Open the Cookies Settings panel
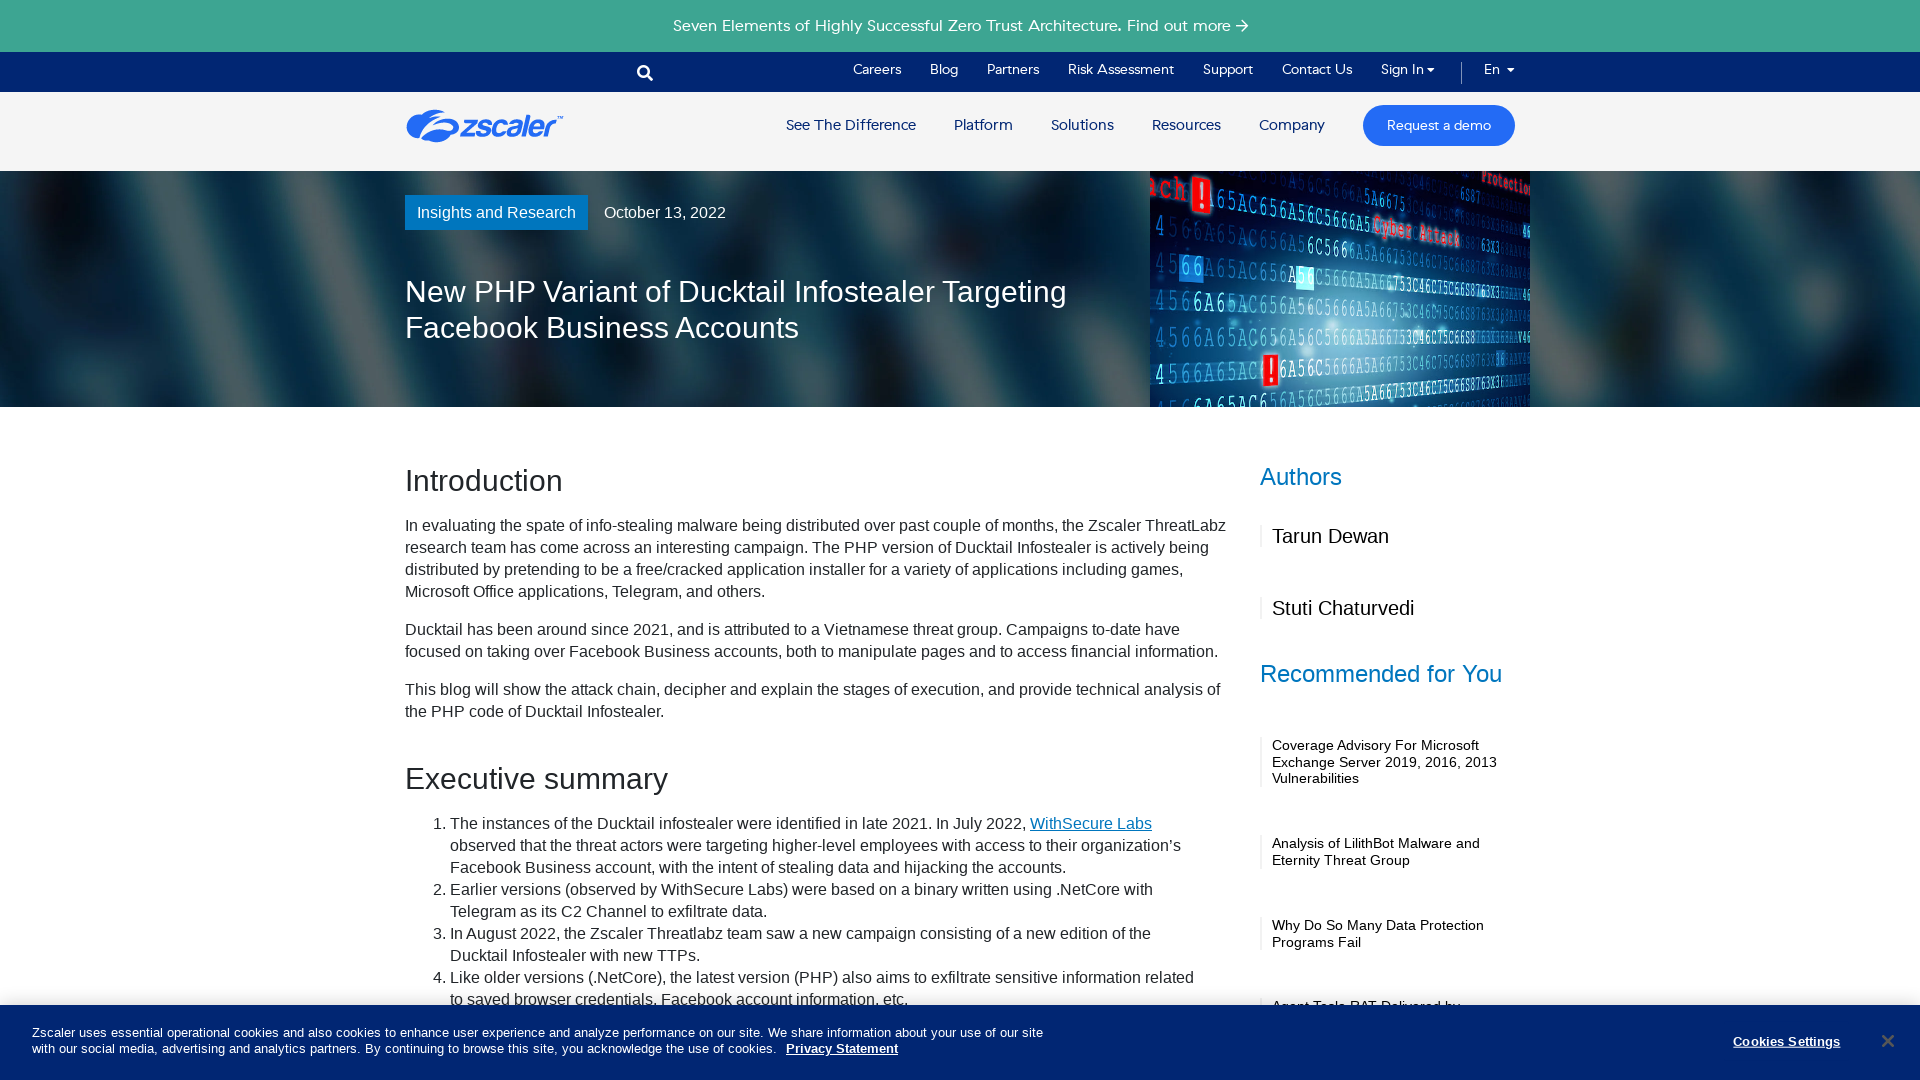Screen dimensions: 1920x1080 (x=1786, y=1041)
